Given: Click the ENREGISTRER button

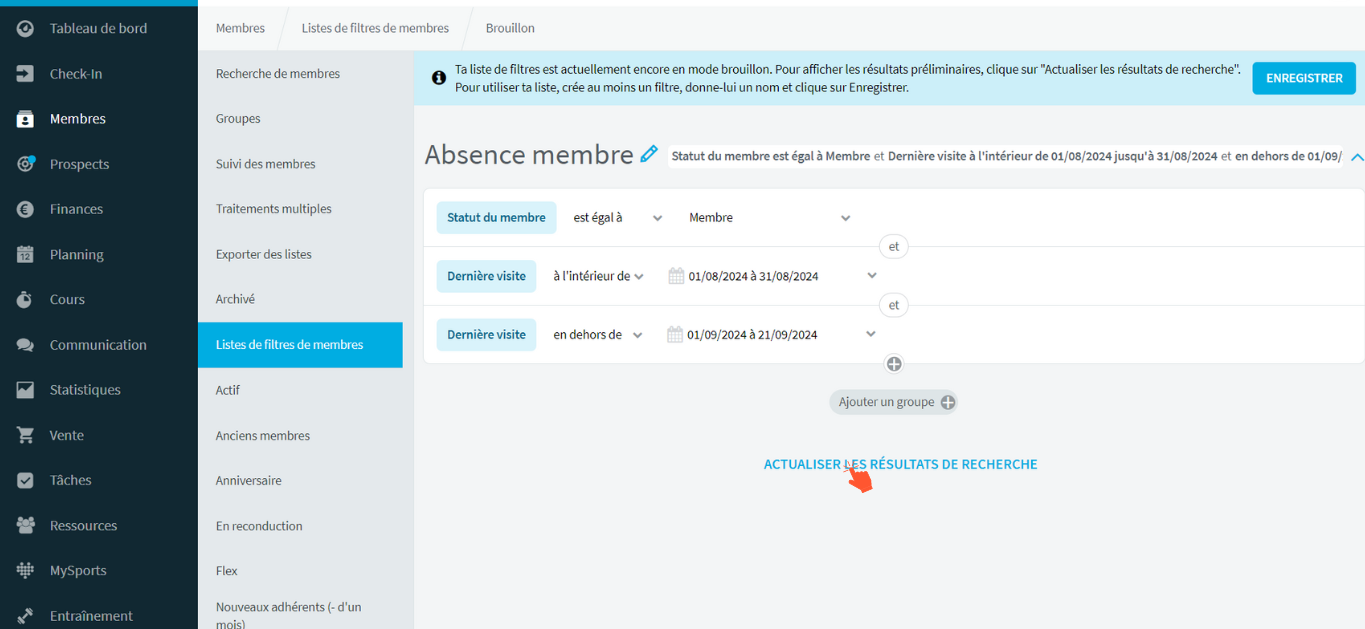Looking at the screenshot, I should pyautogui.click(x=1304, y=78).
